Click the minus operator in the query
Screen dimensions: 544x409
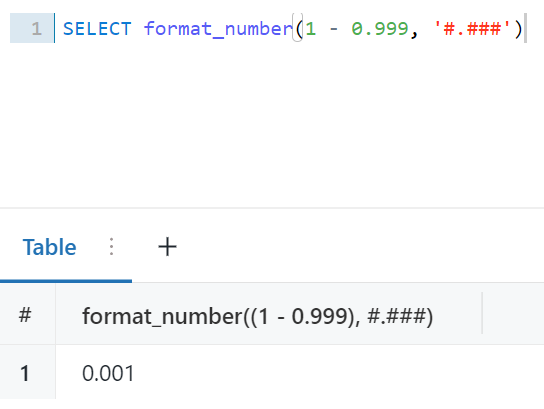pyautogui.click(x=334, y=29)
